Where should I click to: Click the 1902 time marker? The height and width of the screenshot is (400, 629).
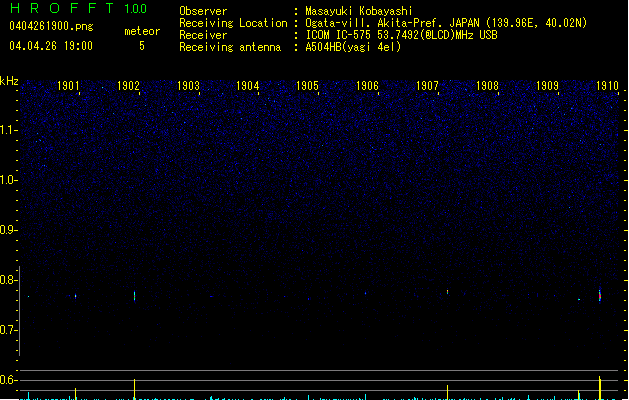(128, 87)
